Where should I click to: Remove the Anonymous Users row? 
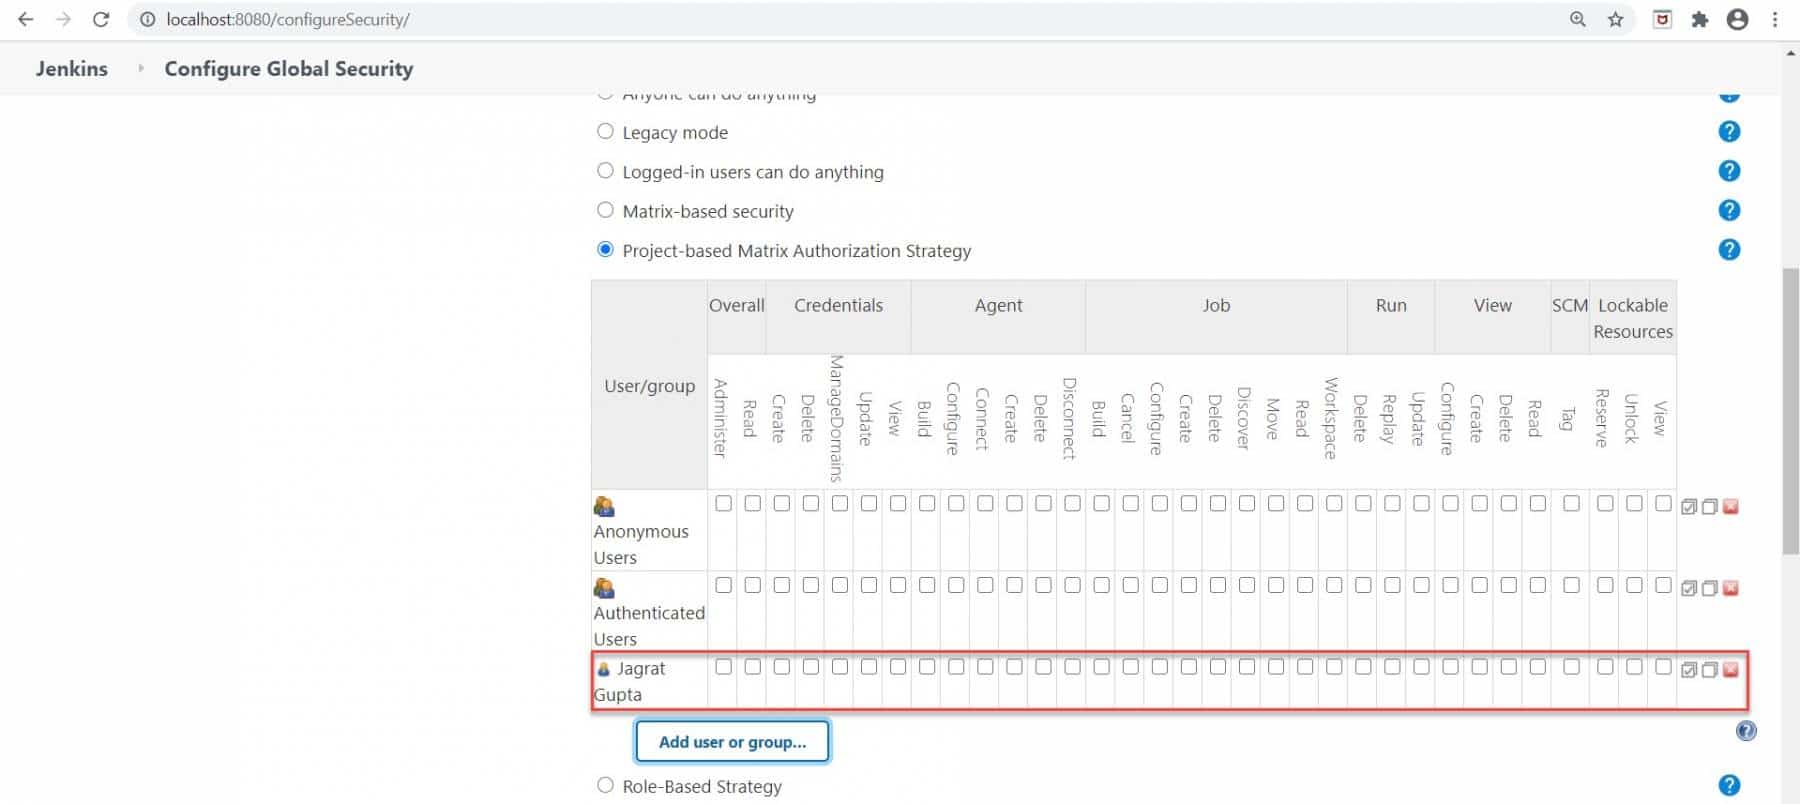[x=1731, y=507]
